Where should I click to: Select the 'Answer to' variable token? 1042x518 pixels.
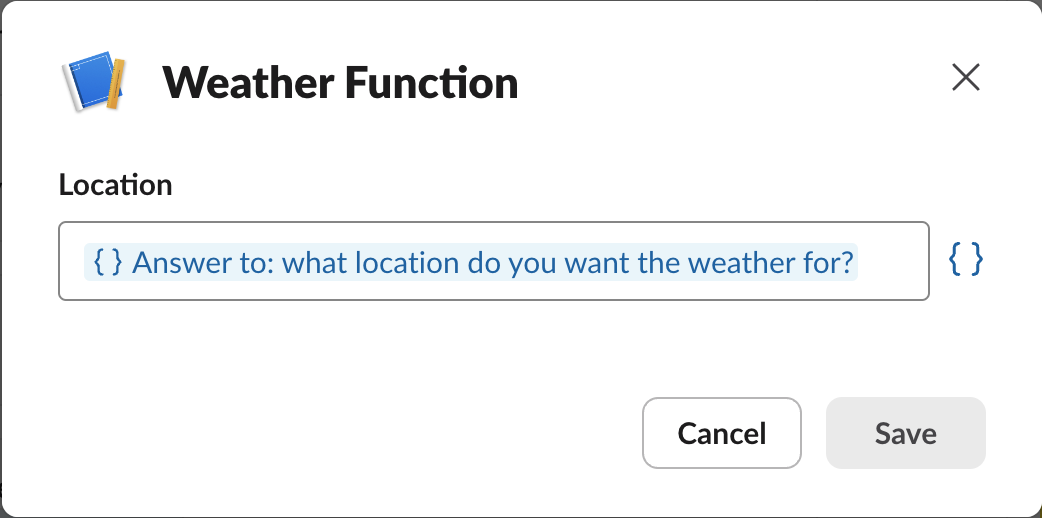pos(471,262)
